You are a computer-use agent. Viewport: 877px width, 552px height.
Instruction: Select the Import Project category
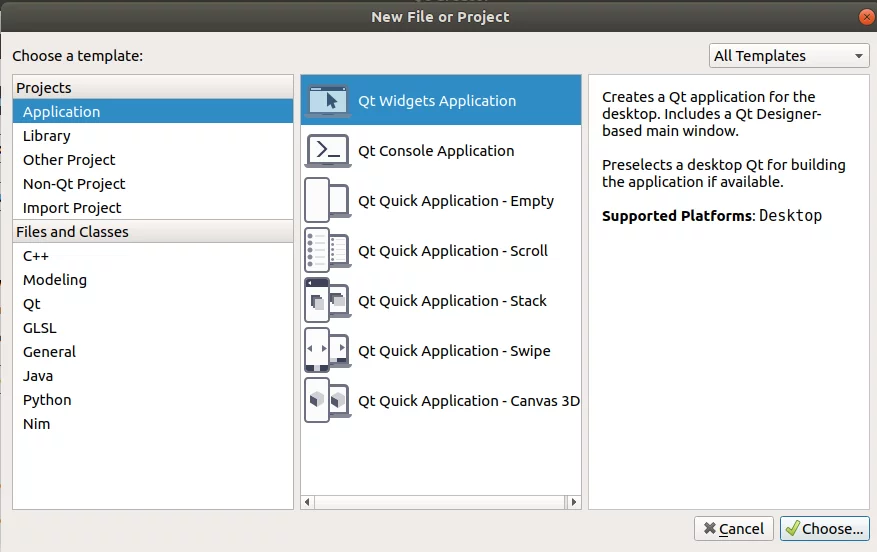pyautogui.click(x=153, y=207)
